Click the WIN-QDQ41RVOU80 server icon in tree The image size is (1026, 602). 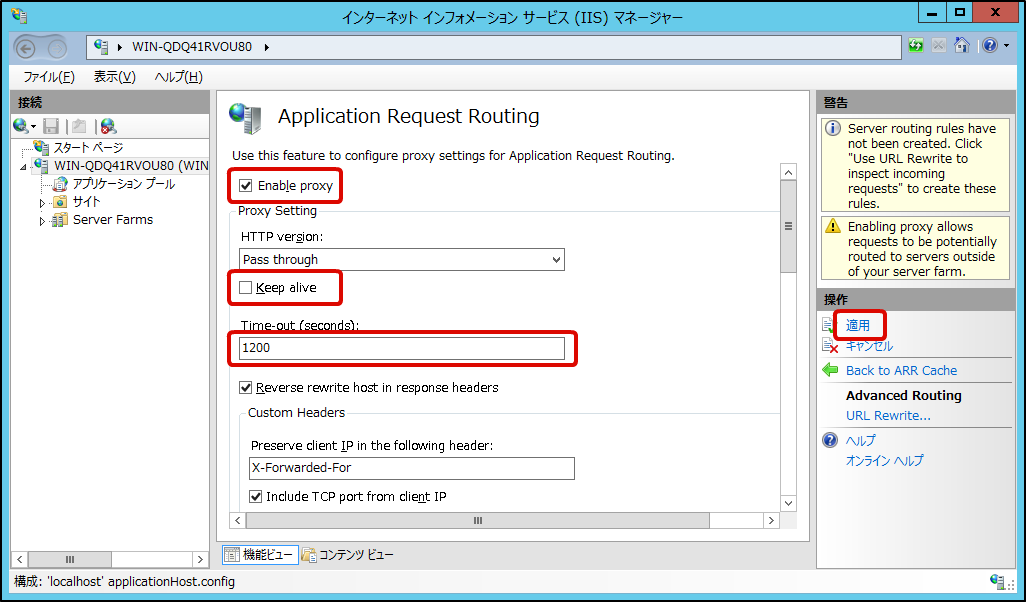click(x=41, y=166)
